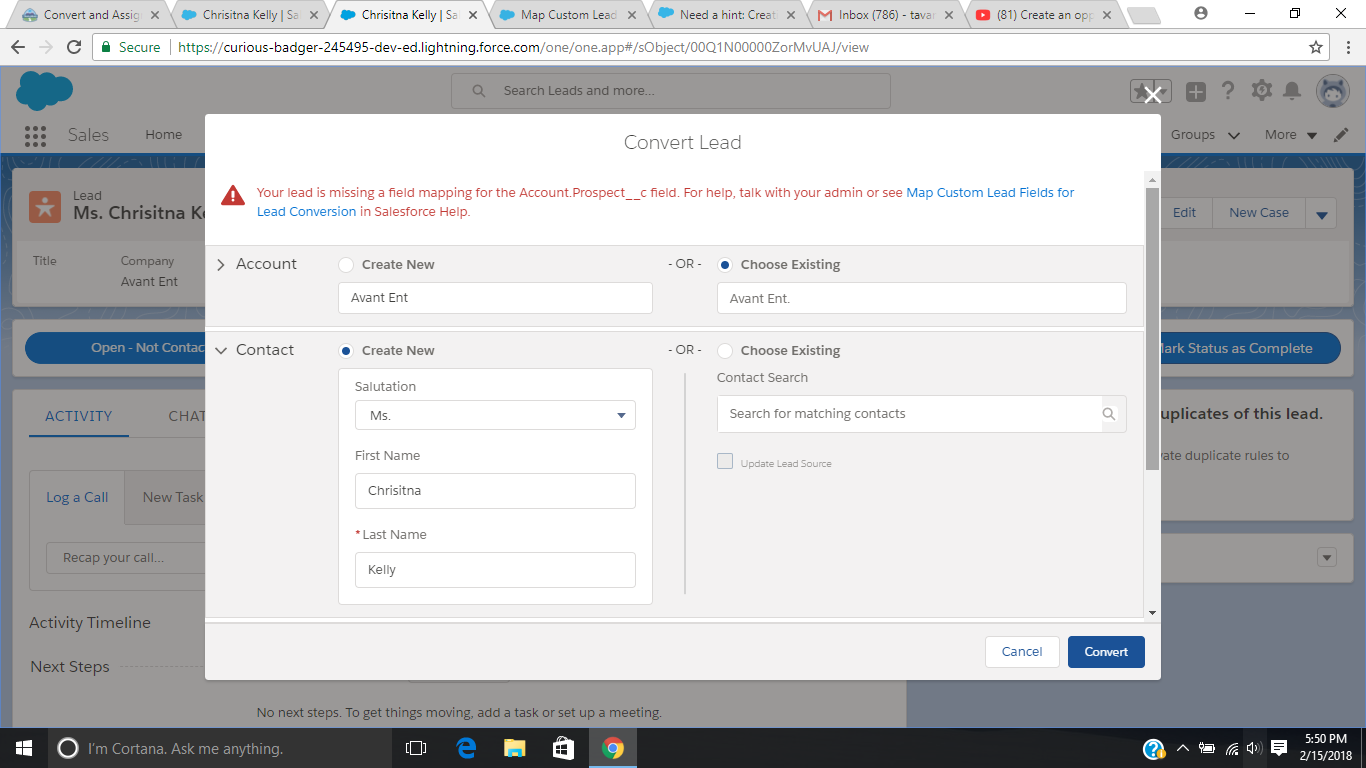Click the new account name field Avant Ent
Viewport: 1366px width, 768px height.
pos(495,298)
